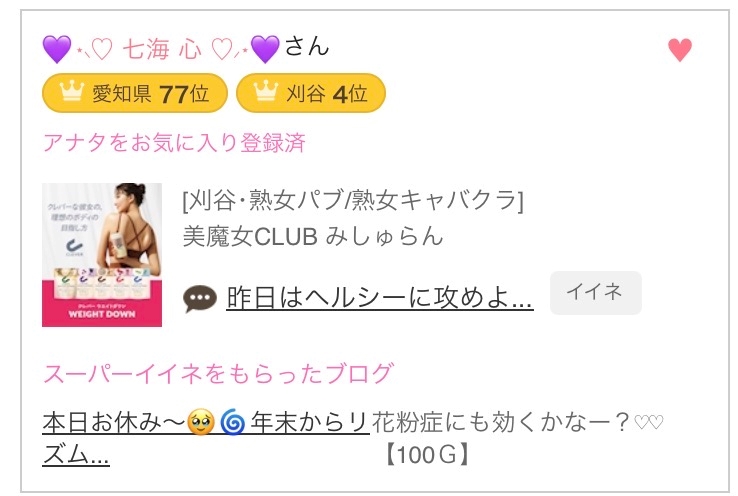Click the アナタをお気に入り登録済 status text

coord(174,142)
